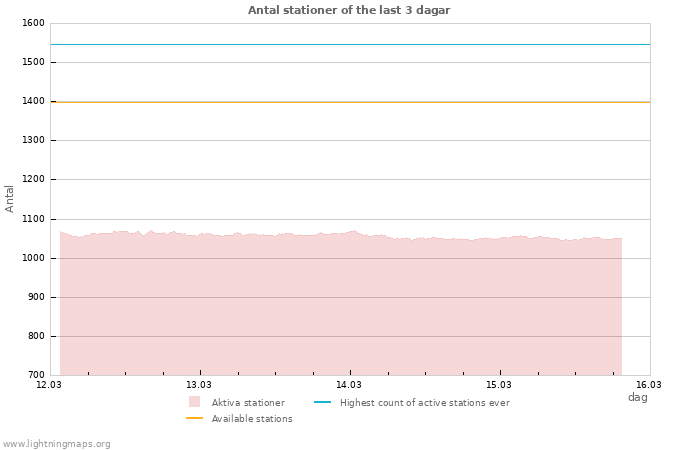Select 'Highest count of active stations ever' label
Viewport: 700px width, 450px height.
(424, 403)
